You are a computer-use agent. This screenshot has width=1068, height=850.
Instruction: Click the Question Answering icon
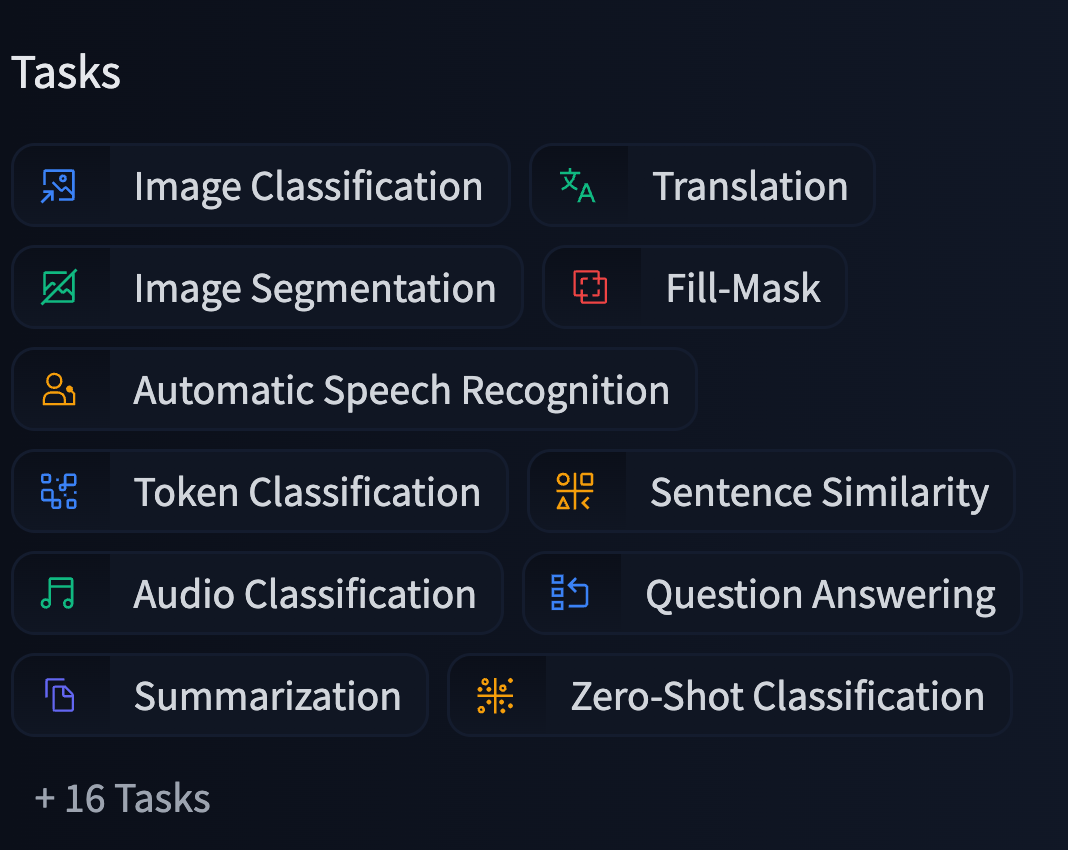tap(570, 594)
